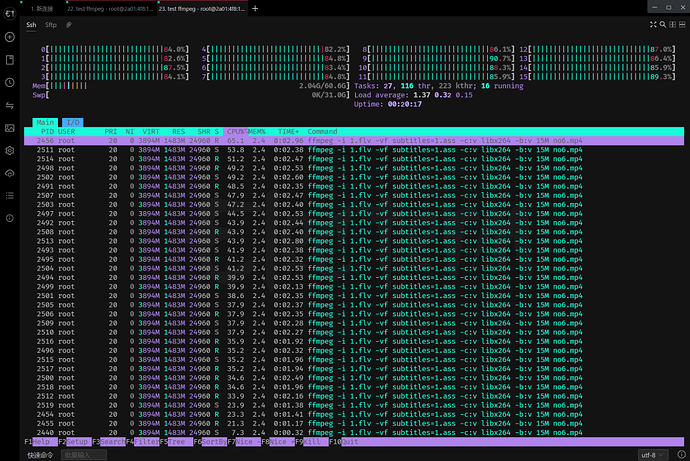Screen dimensions: 690x461
Task: Click the image icon in left sidebar
Action: click(x=10, y=127)
